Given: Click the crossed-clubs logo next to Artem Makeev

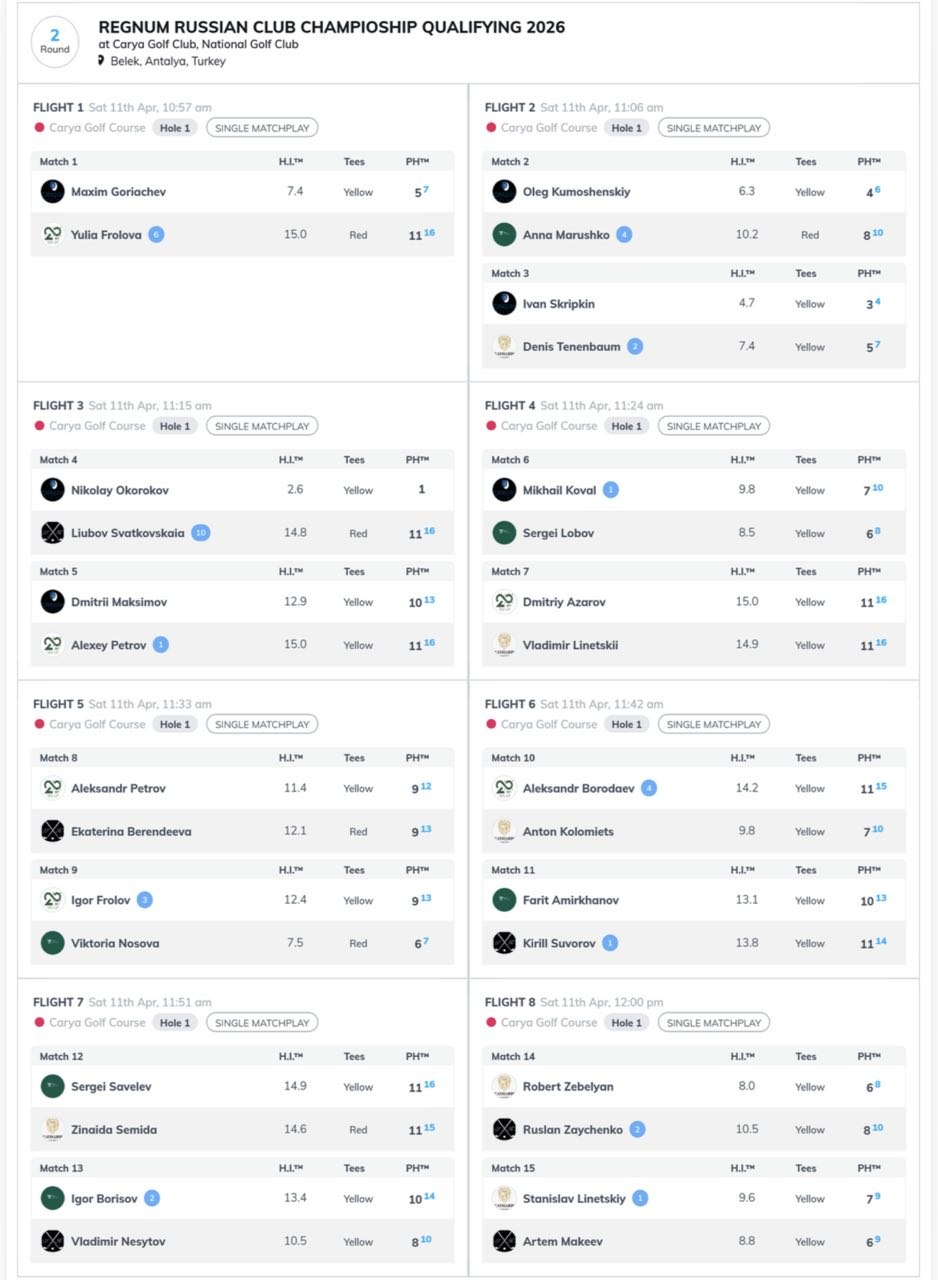Looking at the screenshot, I should pos(505,1241).
